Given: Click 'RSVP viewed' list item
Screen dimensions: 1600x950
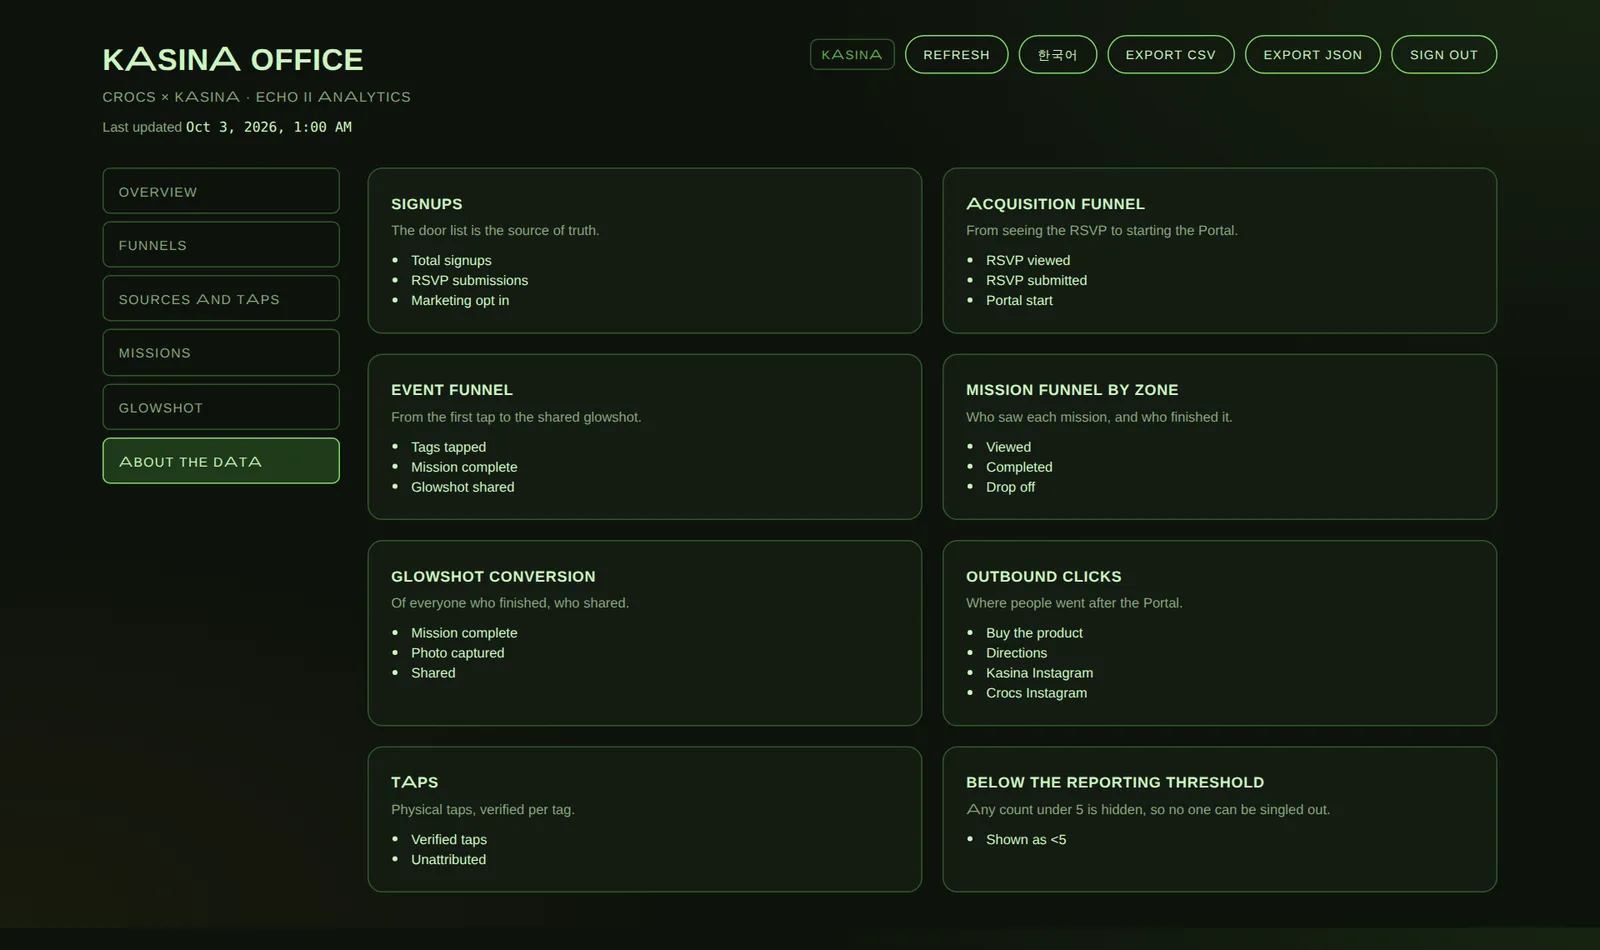Looking at the screenshot, I should 1028,260.
